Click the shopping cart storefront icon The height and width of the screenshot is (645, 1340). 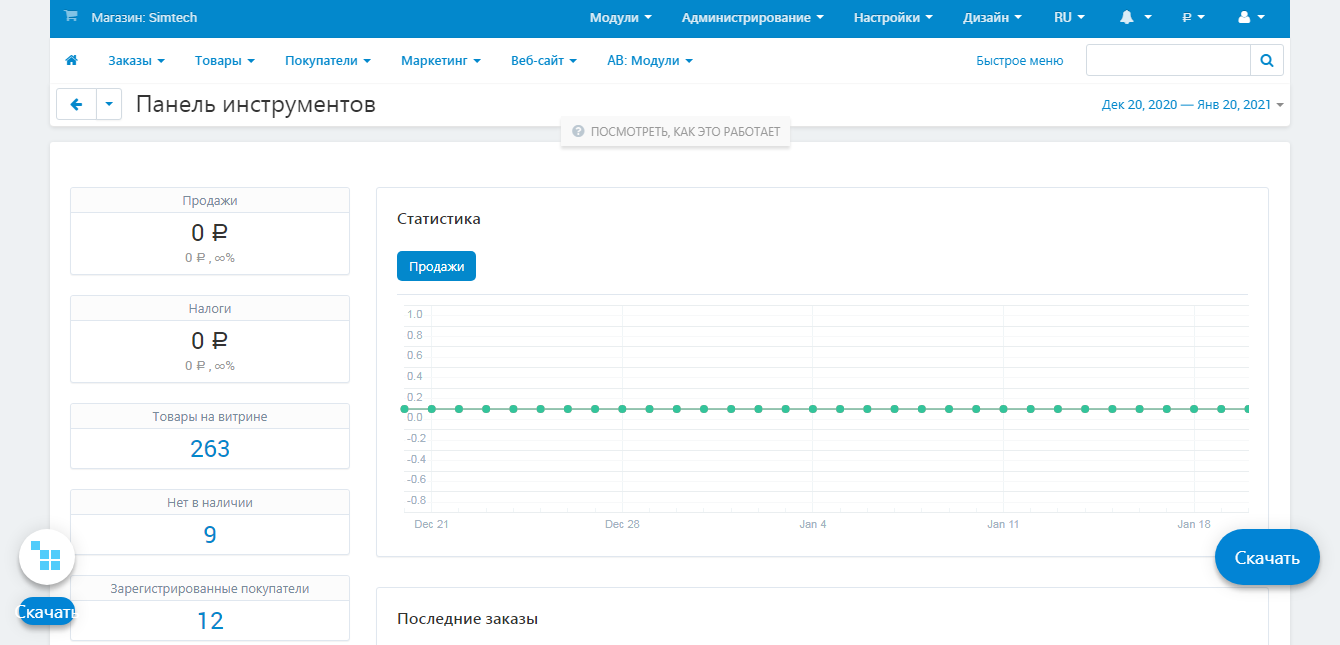[x=70, y=17]
